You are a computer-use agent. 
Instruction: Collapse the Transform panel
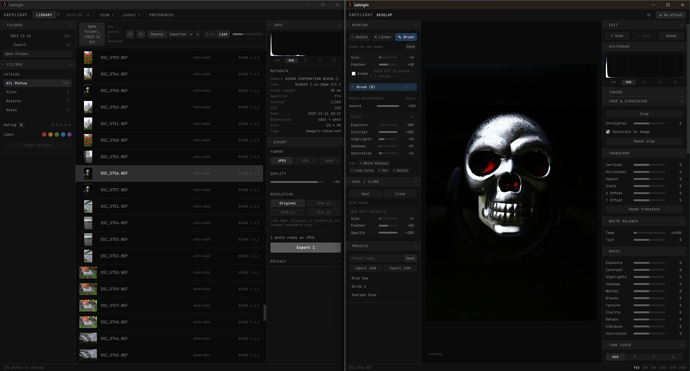click(x=644, y=153)
